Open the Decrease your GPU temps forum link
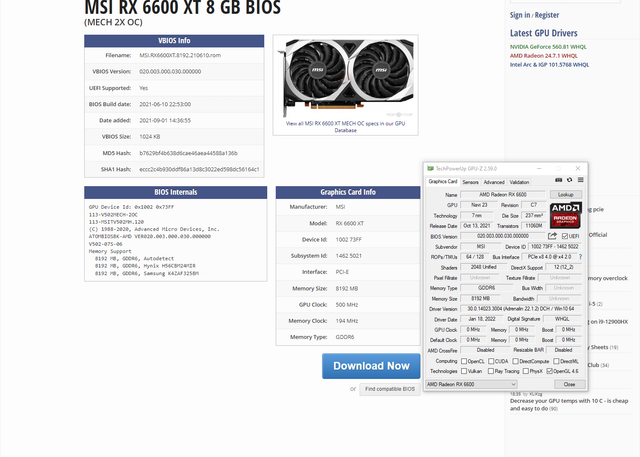The width and height of the screenshot is (640, 457). click(569, 405)
